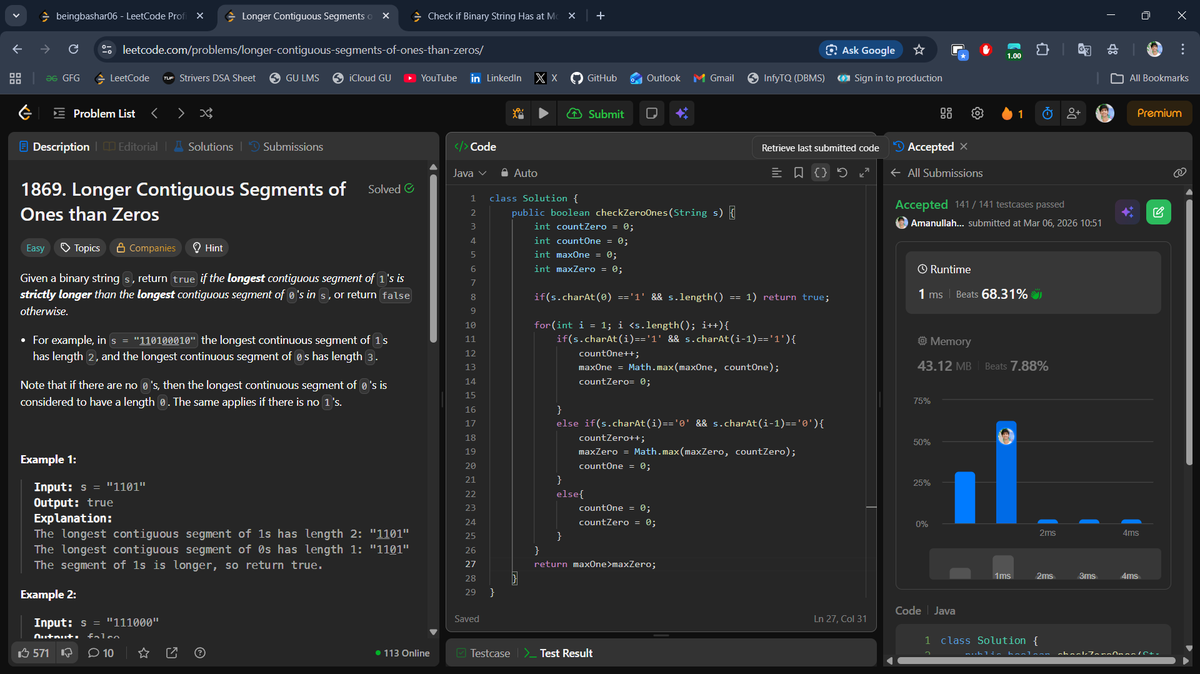
Task: Open the Java language dropdown
Action: point(469,173)
